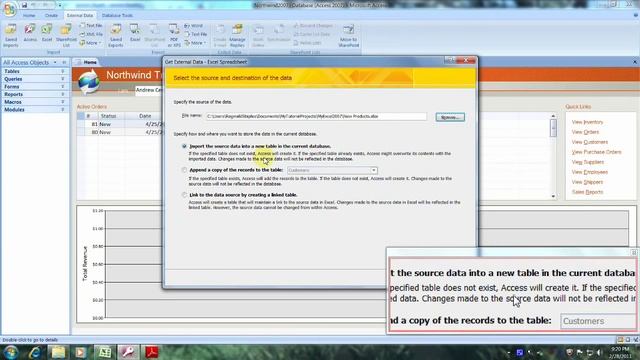Viewport: 640px width, 360px height.
Task: Open the View Suppliers quick link
Action: pyautogui.click(x=588, y=162)
